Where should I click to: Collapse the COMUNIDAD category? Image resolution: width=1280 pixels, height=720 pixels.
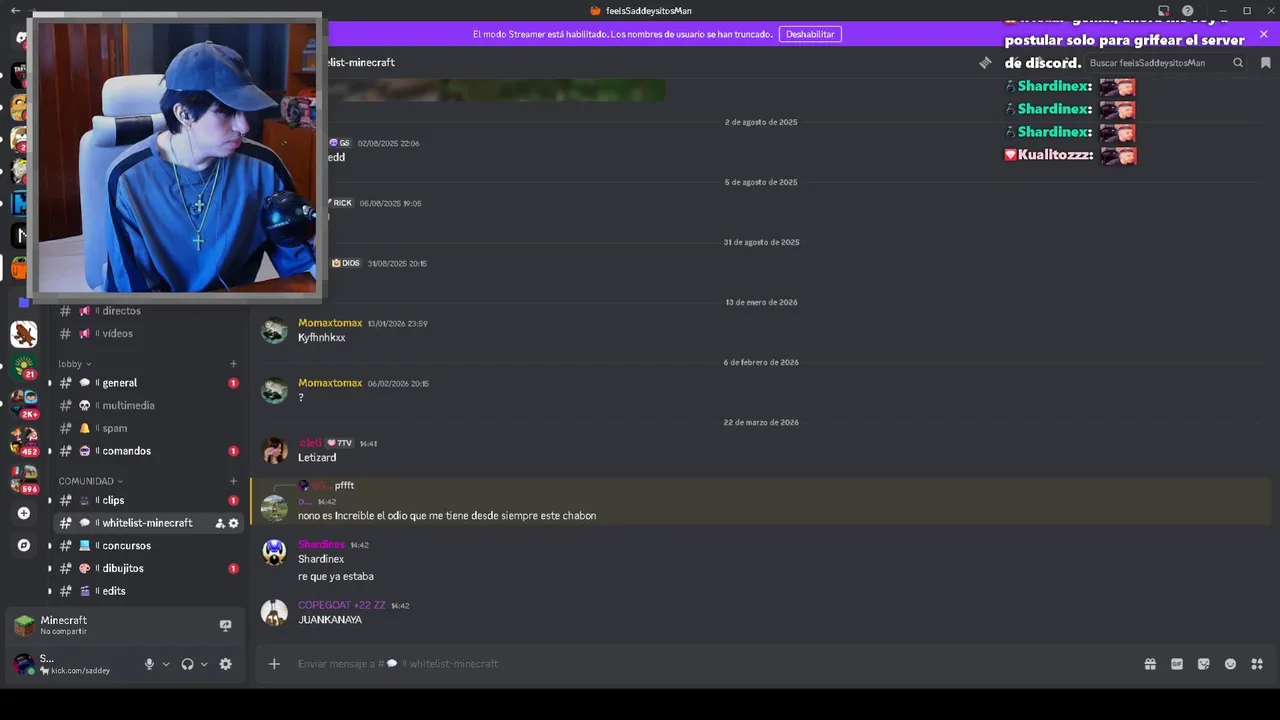pos(91,481)
